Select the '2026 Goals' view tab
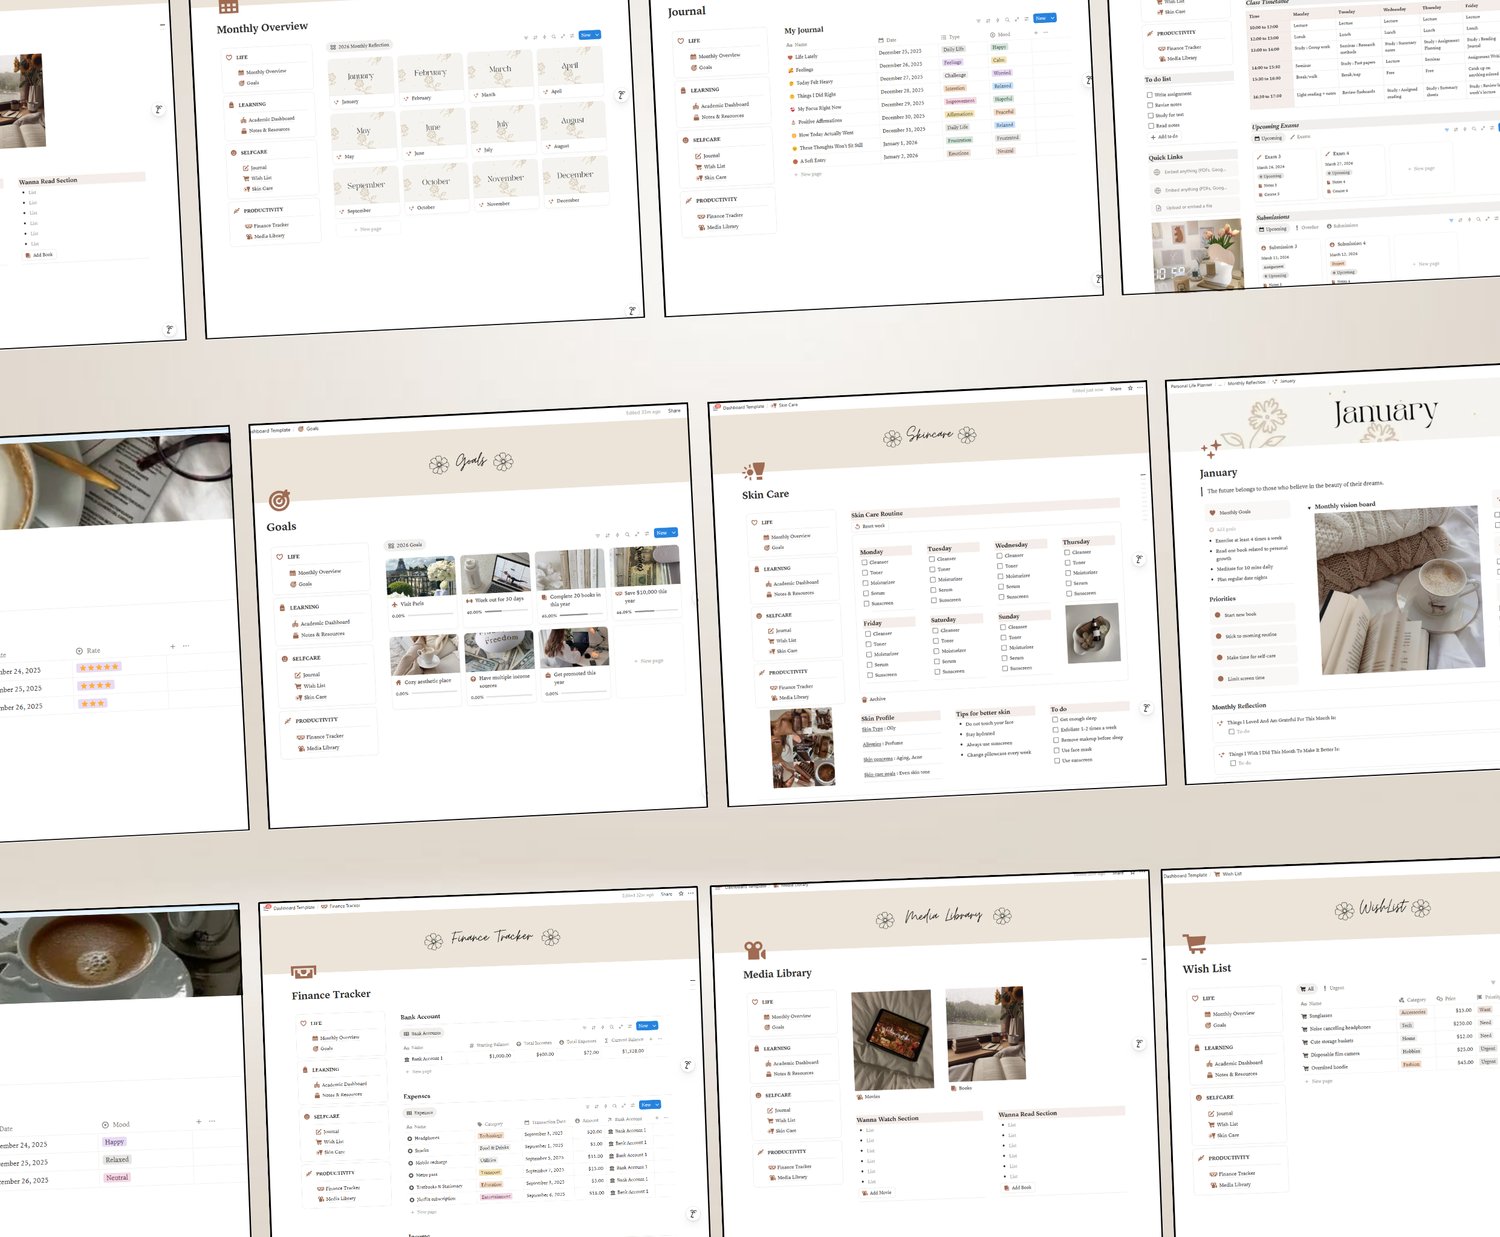 point(405,545)
